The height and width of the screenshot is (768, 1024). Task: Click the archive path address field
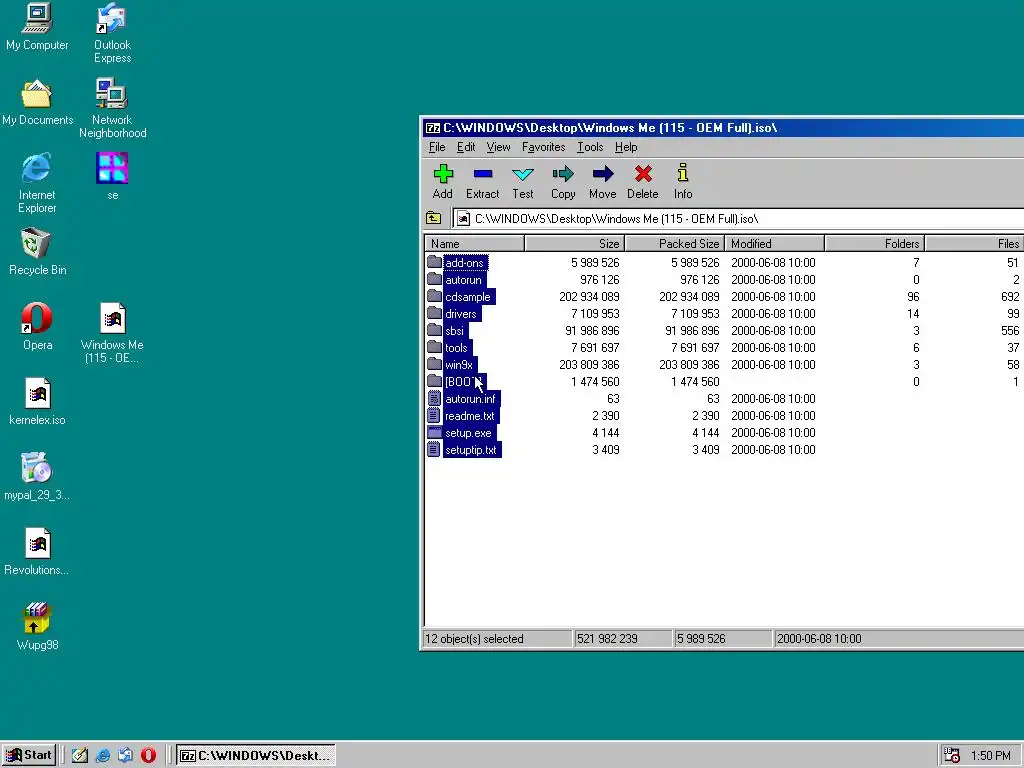(x=738, y=219)
